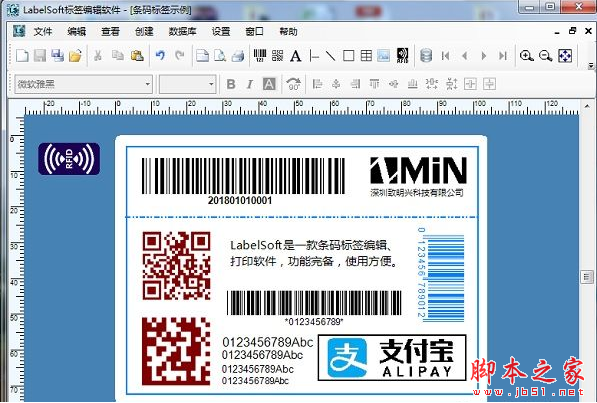Select the QR code tool

[x=278, y=56]
